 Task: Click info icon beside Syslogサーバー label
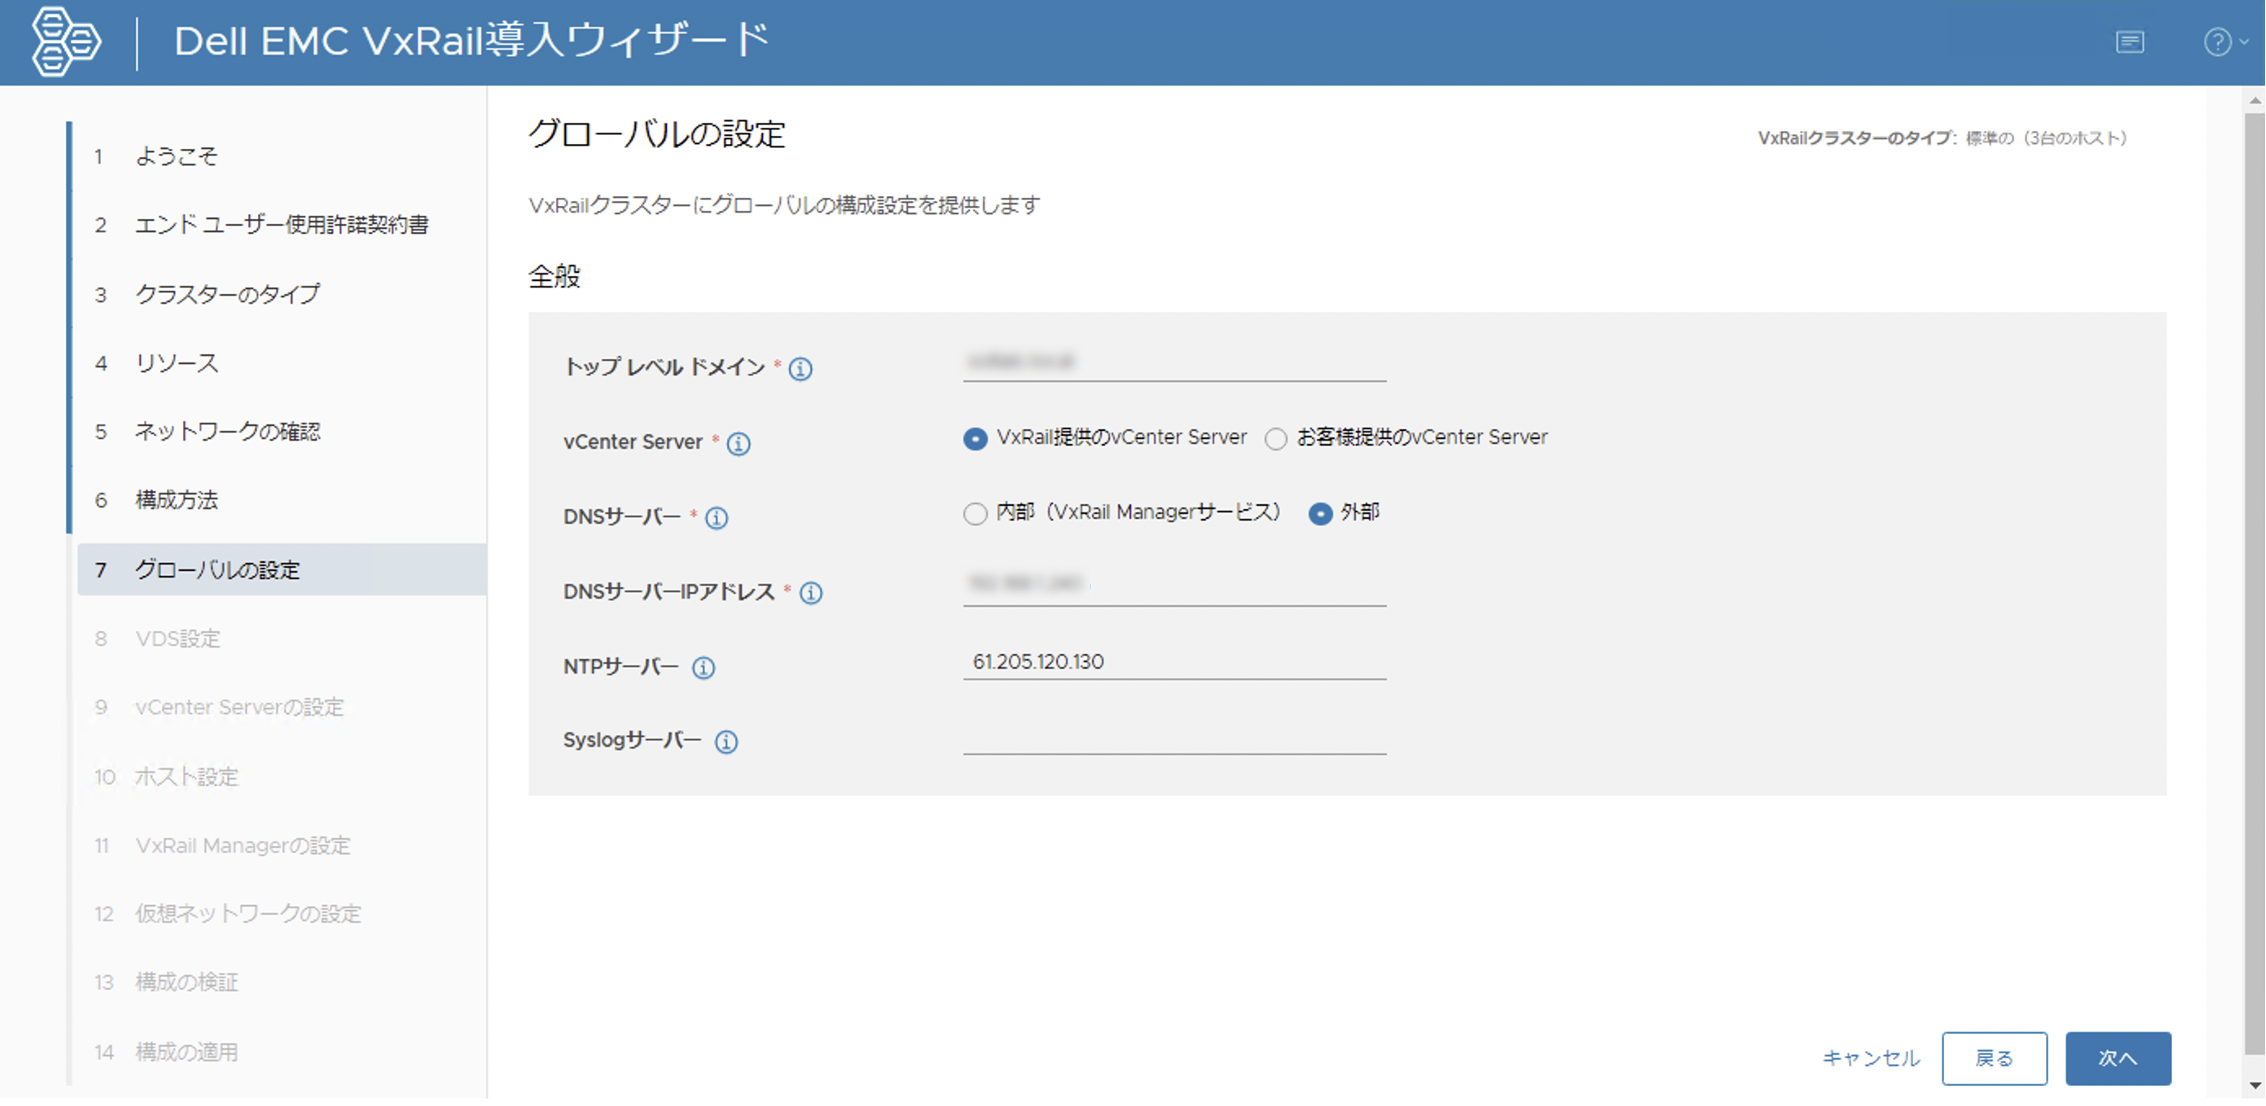(x=726, y=742)
